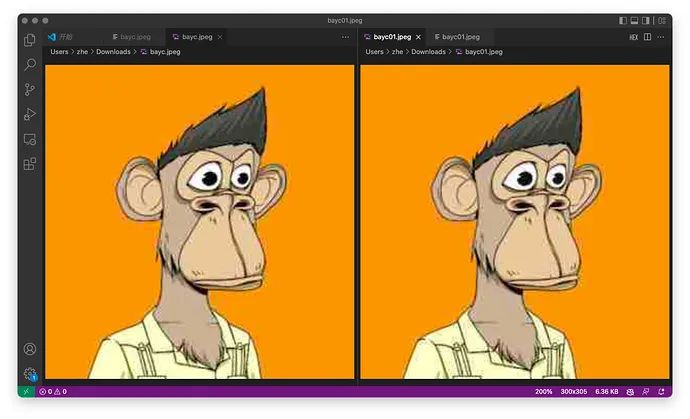690x419 pixels.
Task: Close the bayc.jpeg image preview tab
Action: click(220, 37)
